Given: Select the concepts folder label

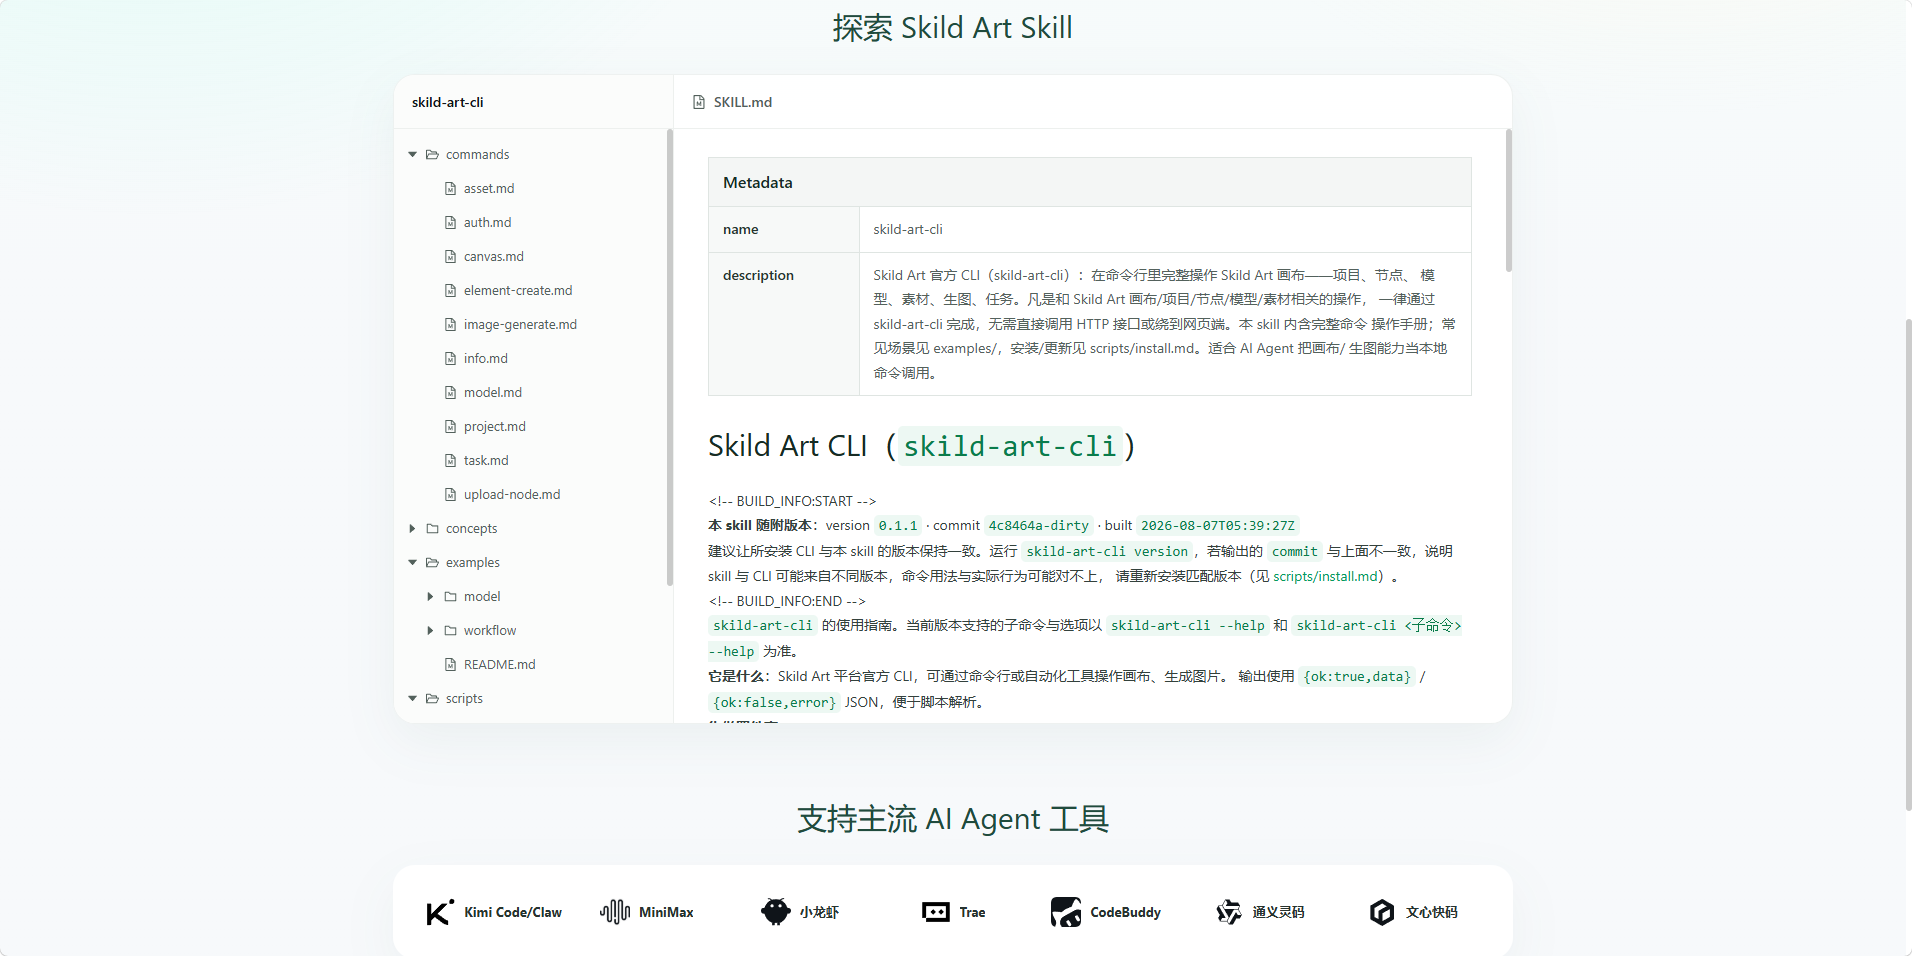Looking at the screenshot, I should pyautogui.click(x=472, y=529).
